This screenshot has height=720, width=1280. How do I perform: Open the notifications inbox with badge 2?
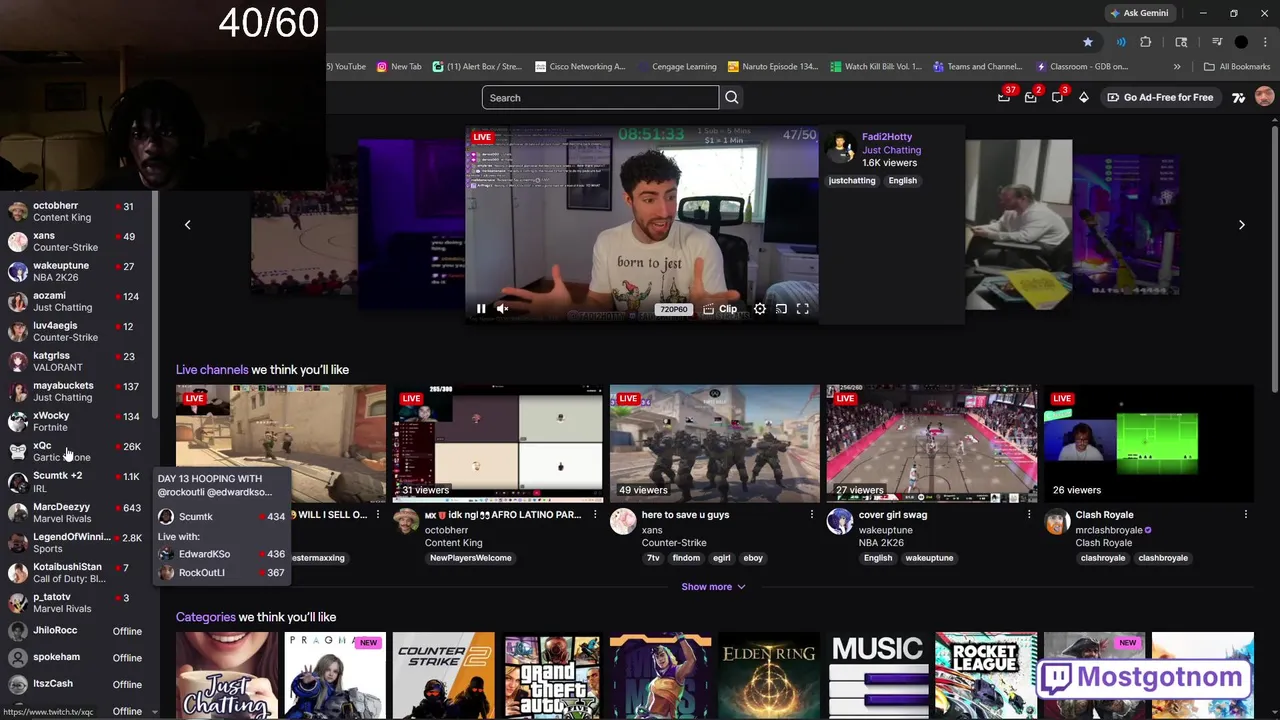[x=1030, y=97]
